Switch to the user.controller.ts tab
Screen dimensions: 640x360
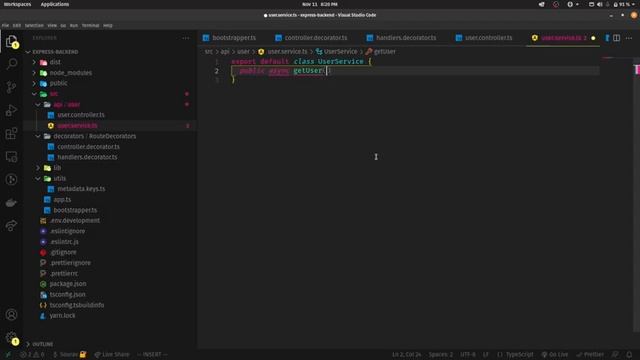484,38
